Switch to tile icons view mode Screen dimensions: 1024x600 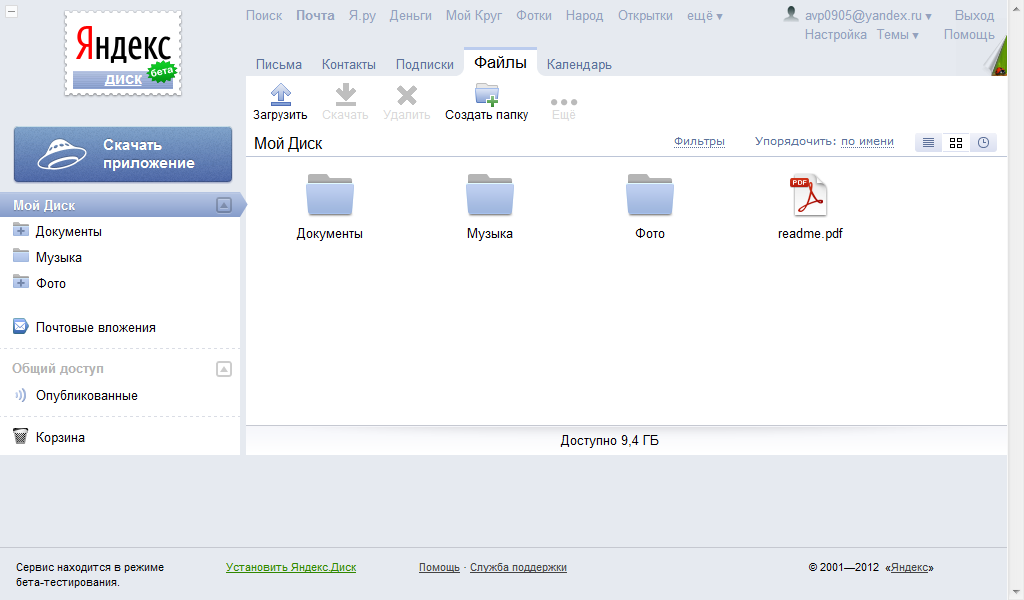click(x=956, y=143)
